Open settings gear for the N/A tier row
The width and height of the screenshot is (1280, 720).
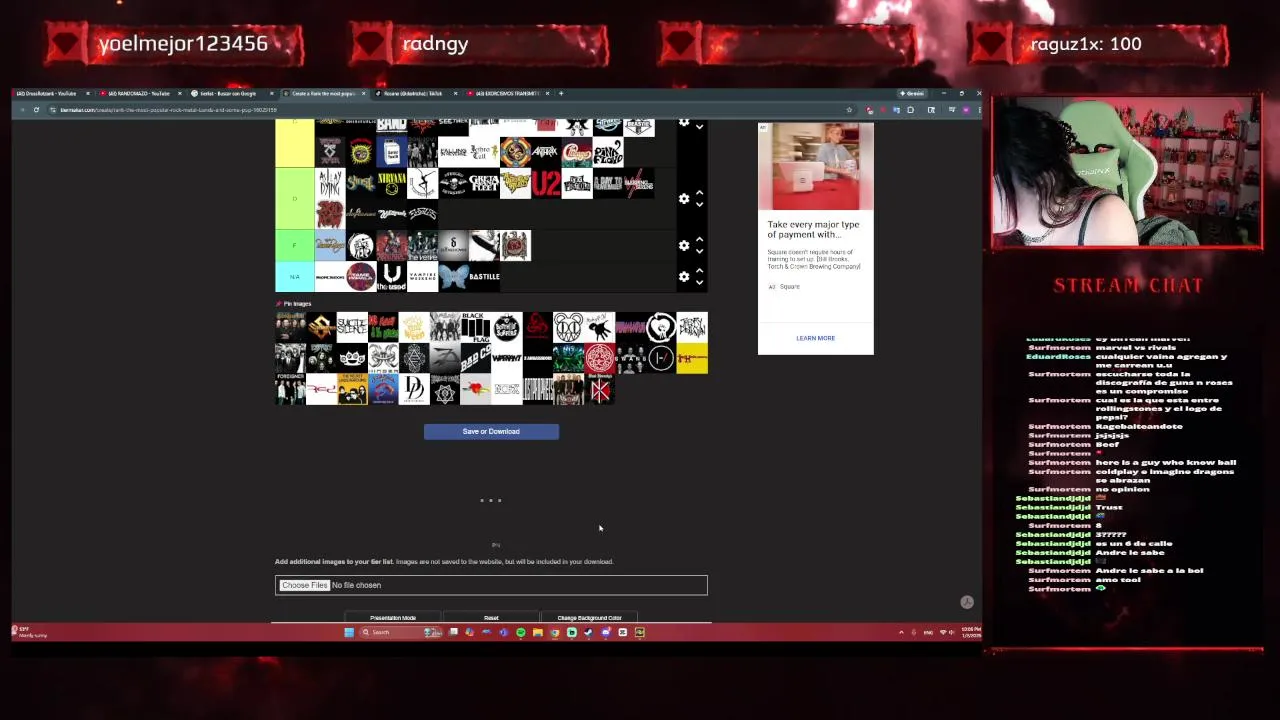pyautogui.click(x=684, y=277)
